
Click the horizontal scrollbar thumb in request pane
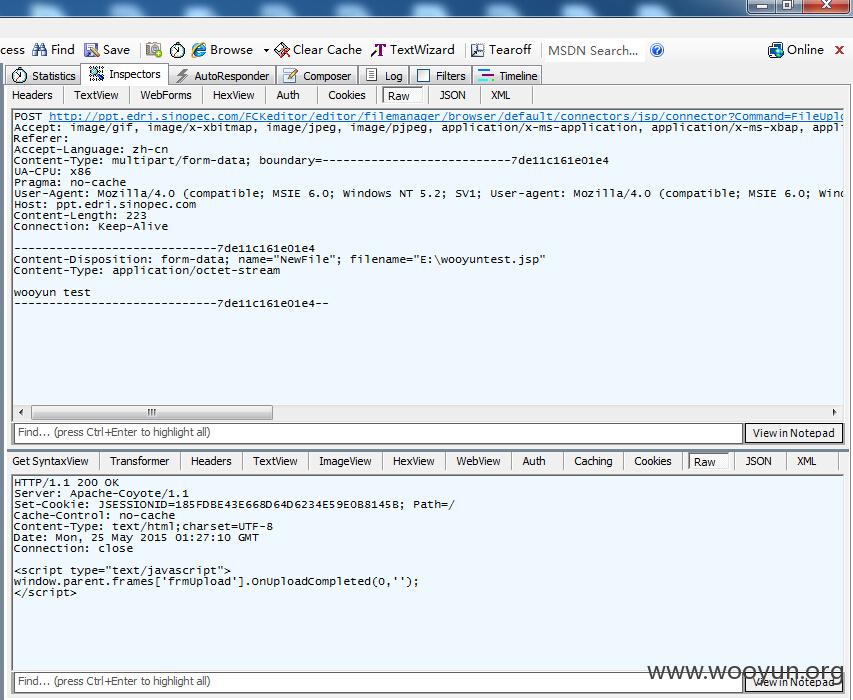point(152,412)
